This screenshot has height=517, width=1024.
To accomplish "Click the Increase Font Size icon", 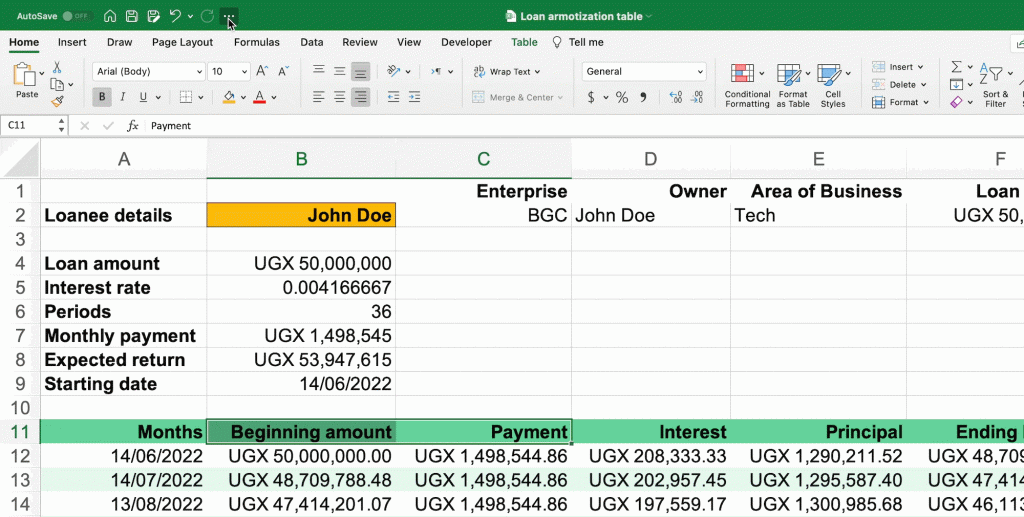I will (262, 71).
